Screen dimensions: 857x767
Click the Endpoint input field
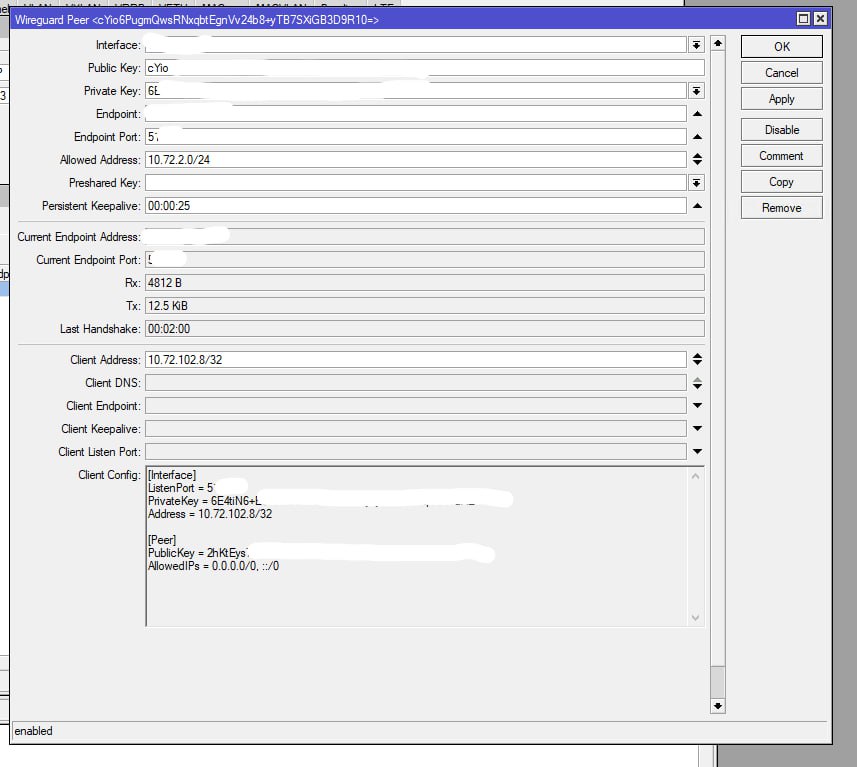tap(415, 114)
